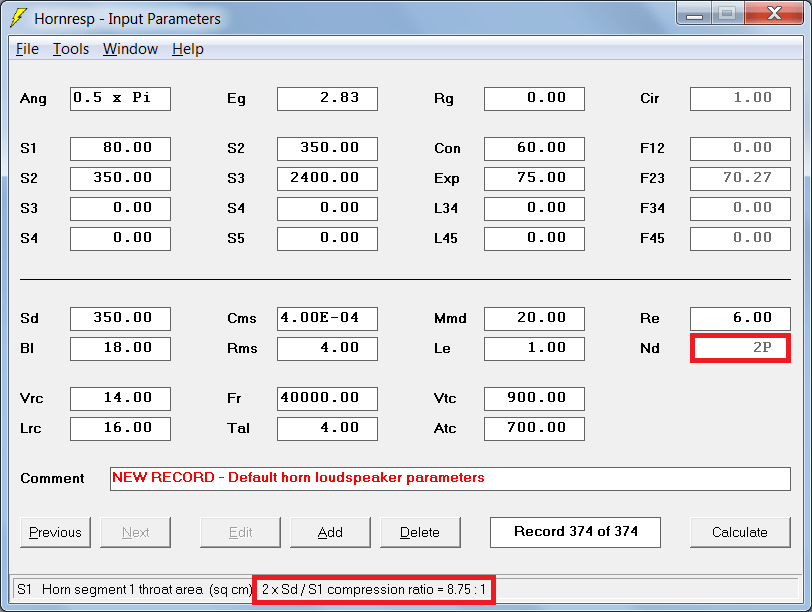Click the left column S3 field, label beside S2

[x=120, y=209]
